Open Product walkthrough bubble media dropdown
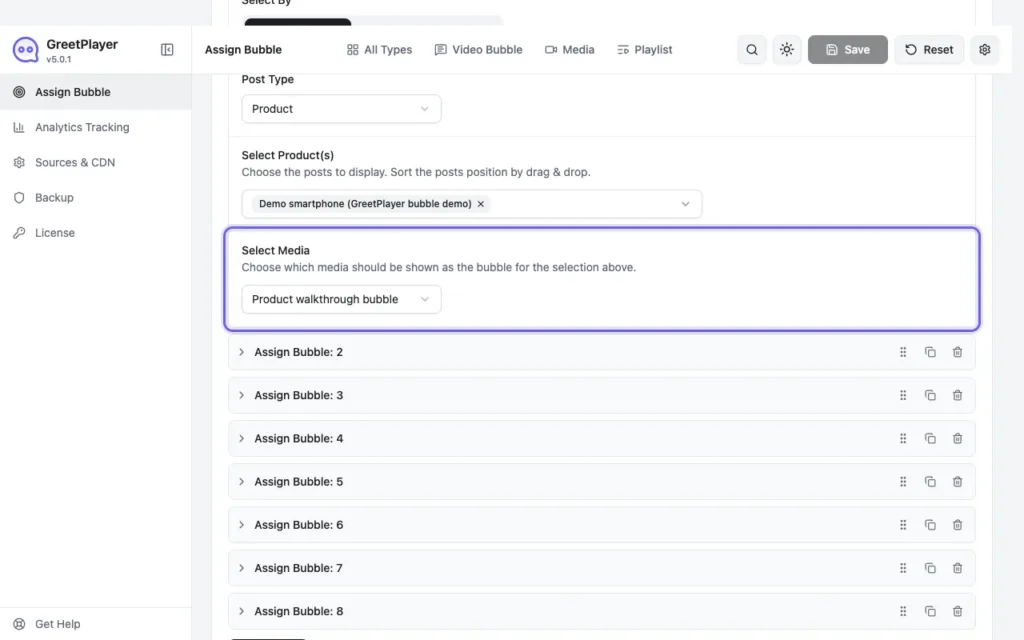This screenshot has height=640, width=1024. click(x=342, y=299)
